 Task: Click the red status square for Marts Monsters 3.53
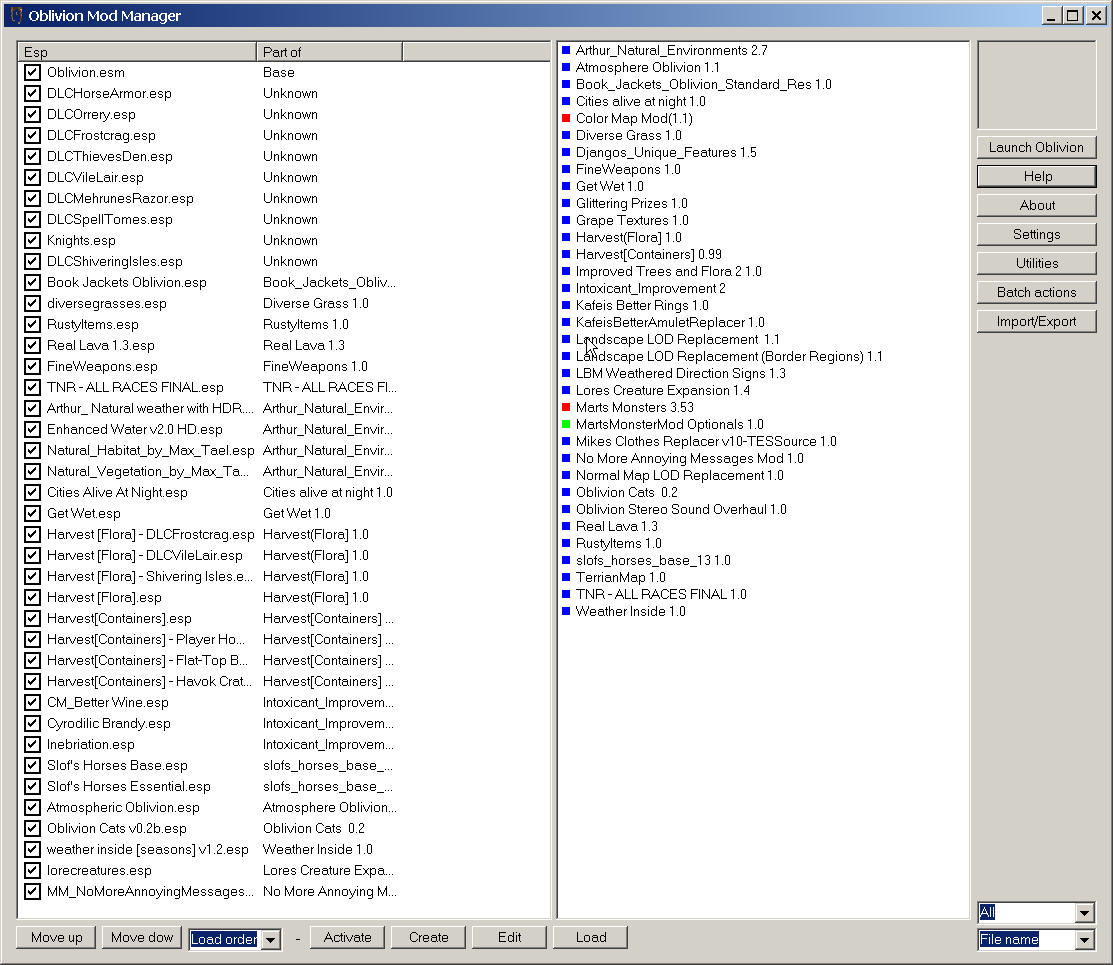point(566,407)
